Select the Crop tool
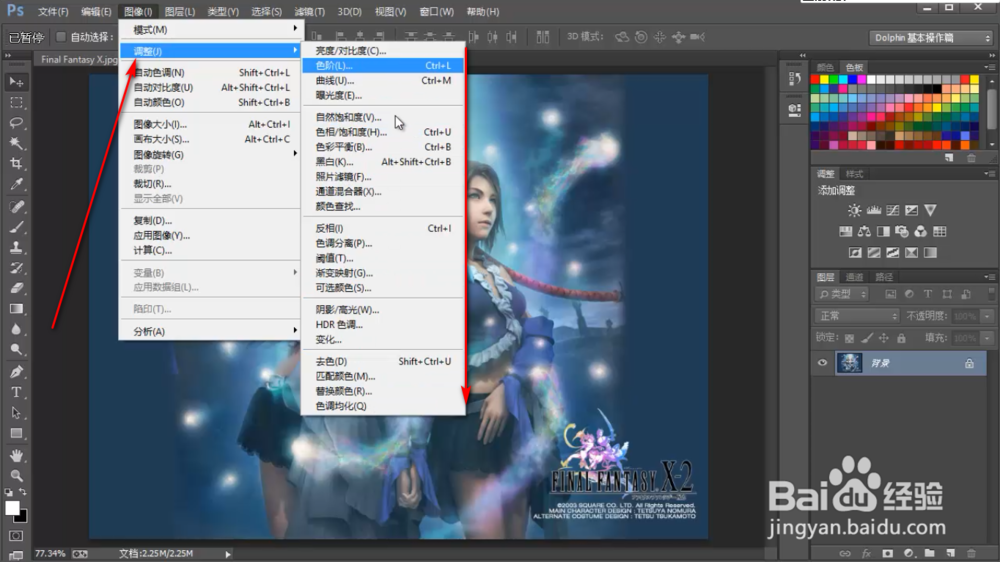Image resolution: width=1000 pixels, height=562 pixels. pyautogui.click(x=16, y=163)
